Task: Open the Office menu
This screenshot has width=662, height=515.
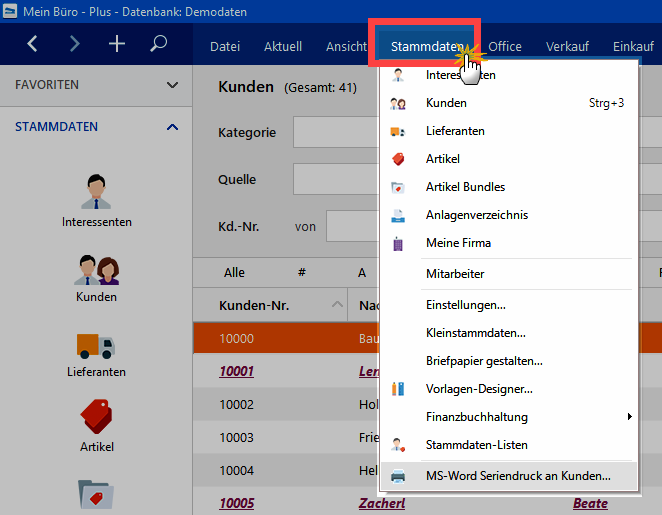Action: click(505, 46)
